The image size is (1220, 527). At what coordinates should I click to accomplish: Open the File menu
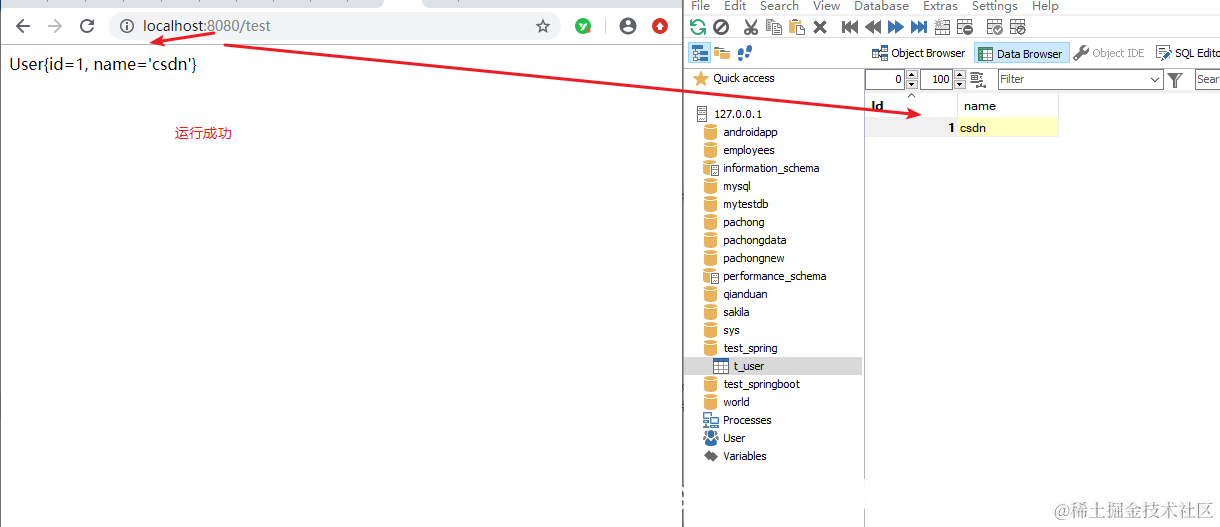tap(700, 6)
